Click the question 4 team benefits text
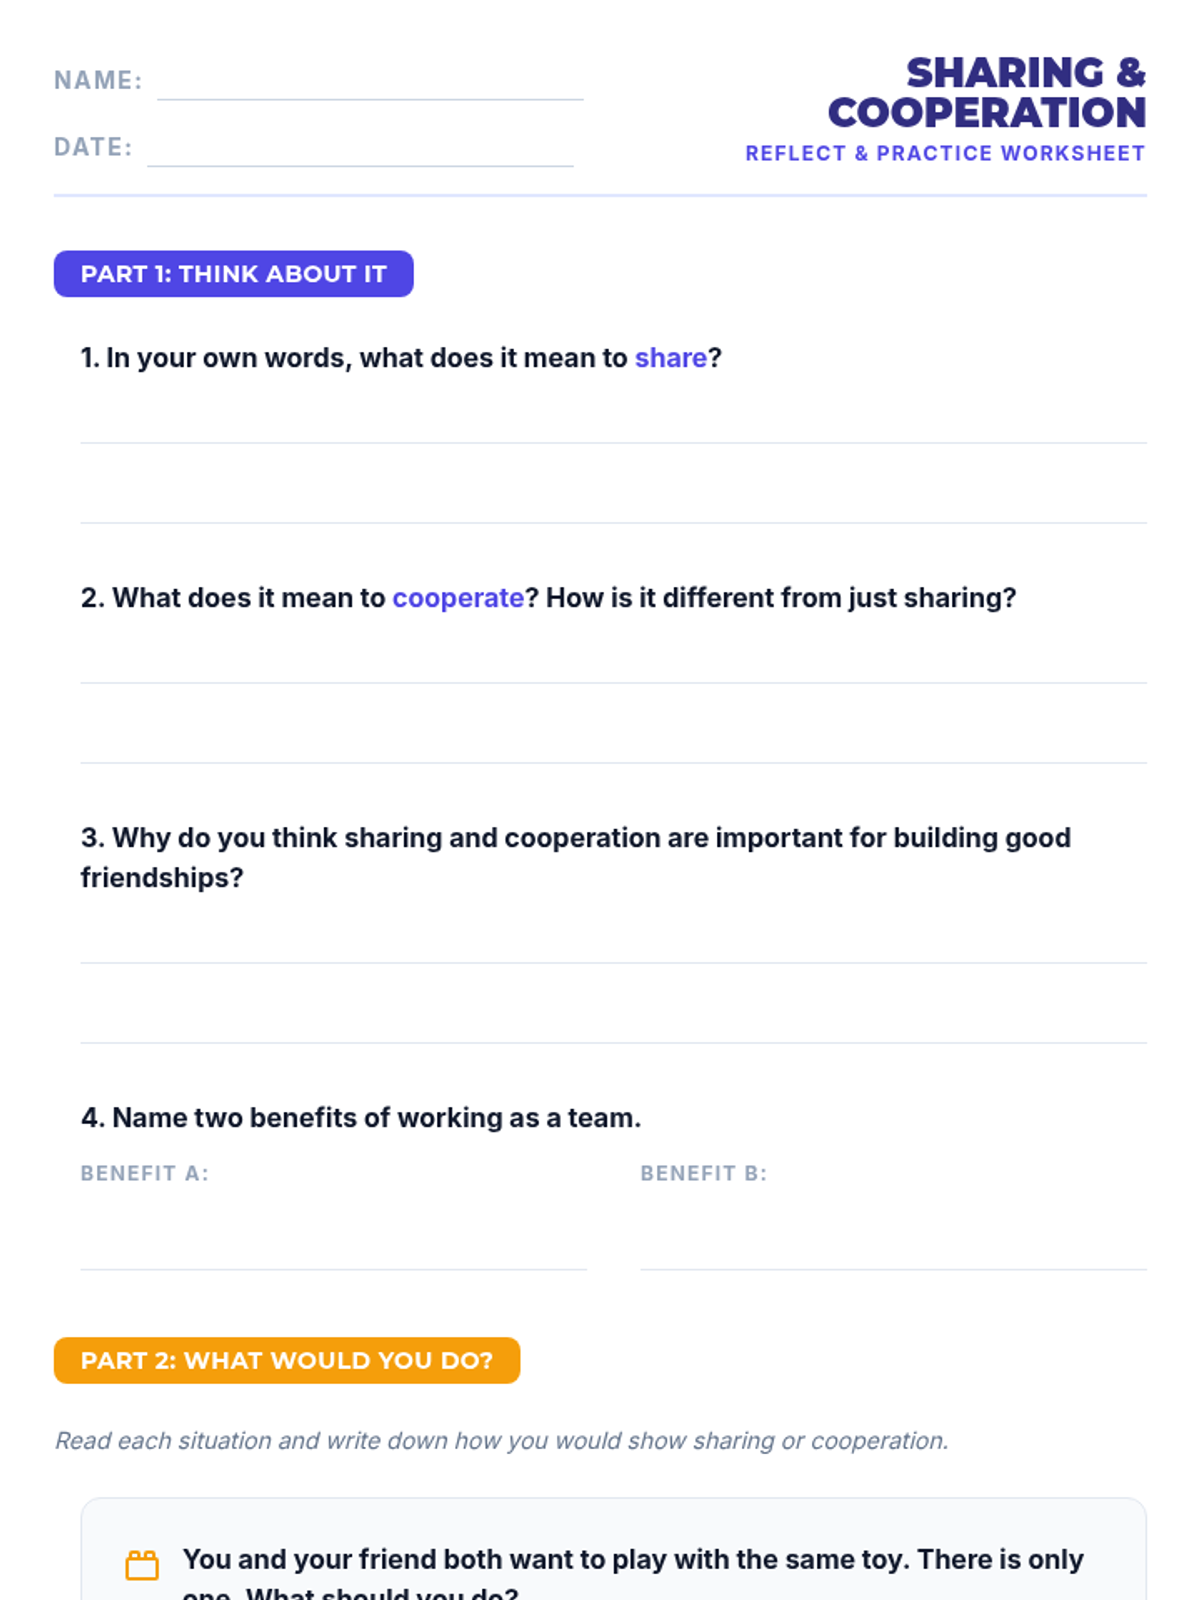 pyautogui.click(x=361, y=1118)
